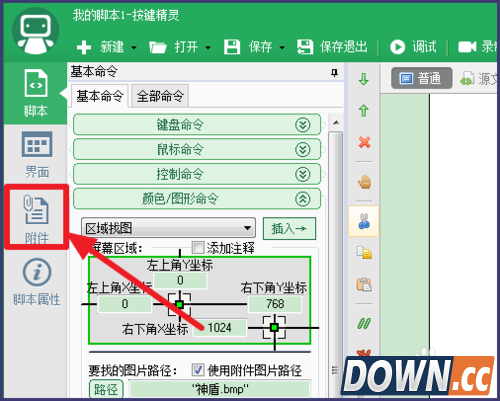Click the scroll-up arrow of command panel
Screen dimensions: 500x401
coord(336,123)
